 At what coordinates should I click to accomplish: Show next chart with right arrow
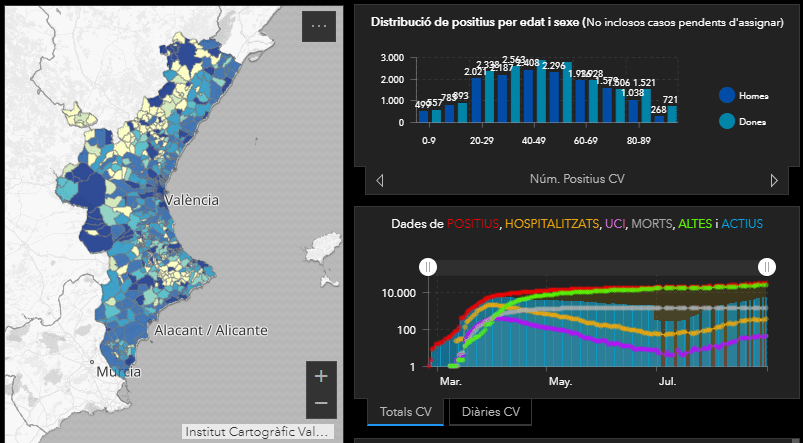pyautogui.click(x=774, y=181)
